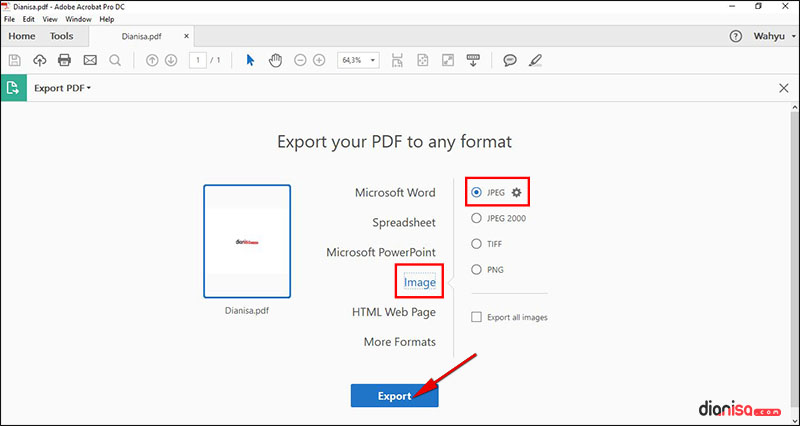This screenshot has height=426, width=800.
Task: Click the blue Export button
Action: [394, 396]
